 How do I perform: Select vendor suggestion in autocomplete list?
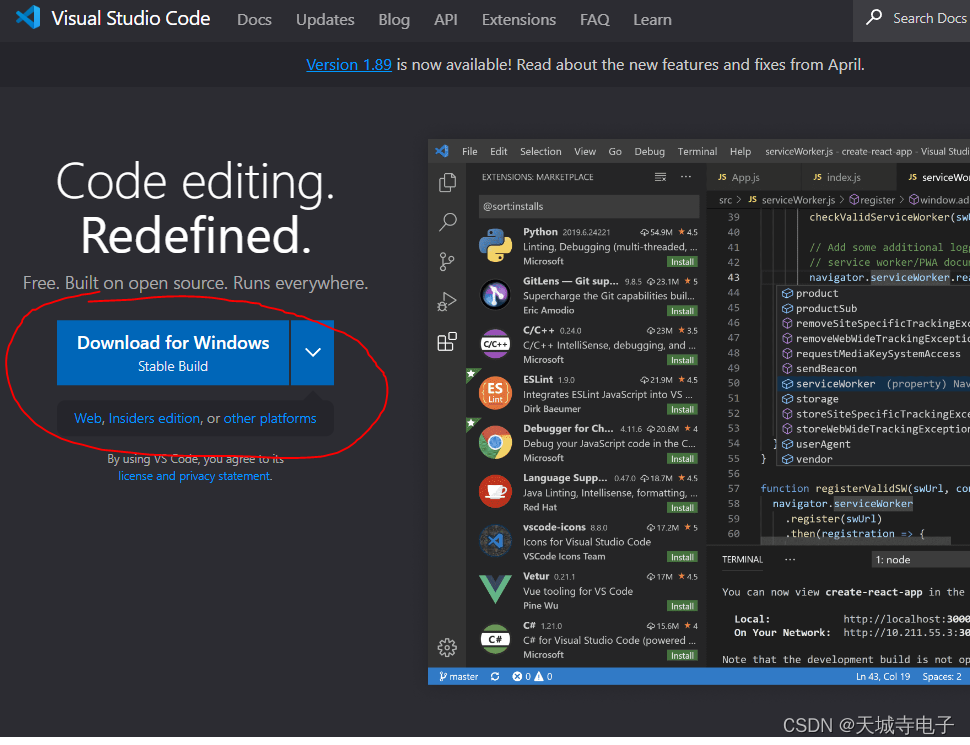tap(873, 459)
